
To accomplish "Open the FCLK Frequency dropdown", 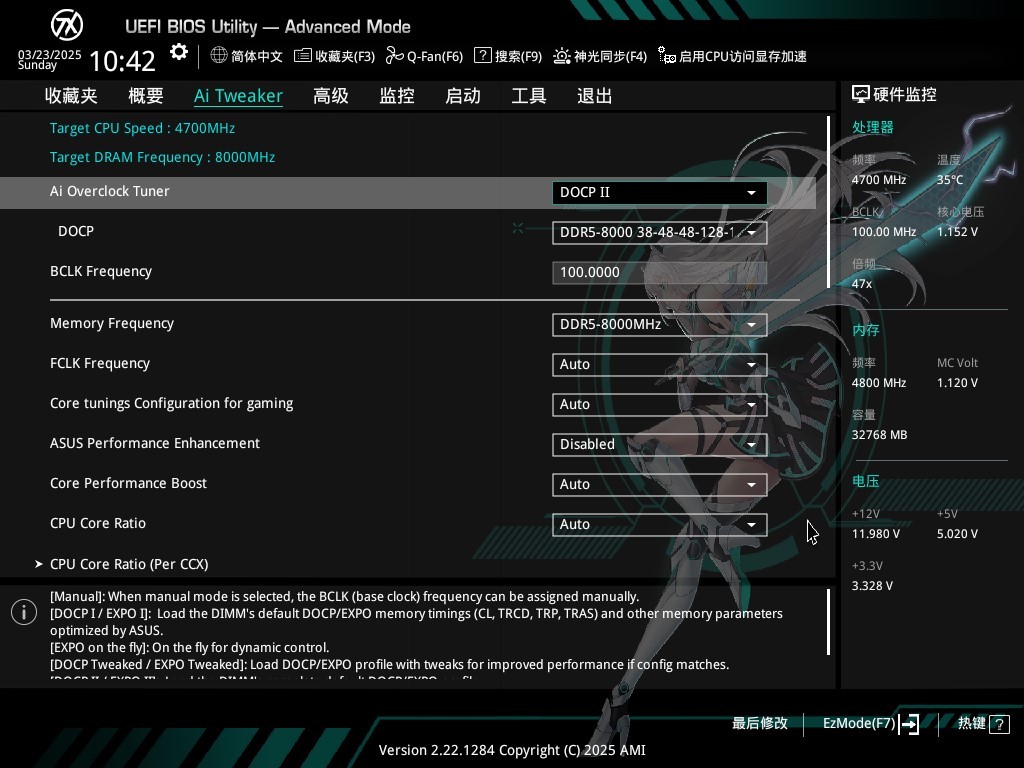I will (x=660, y=364).
